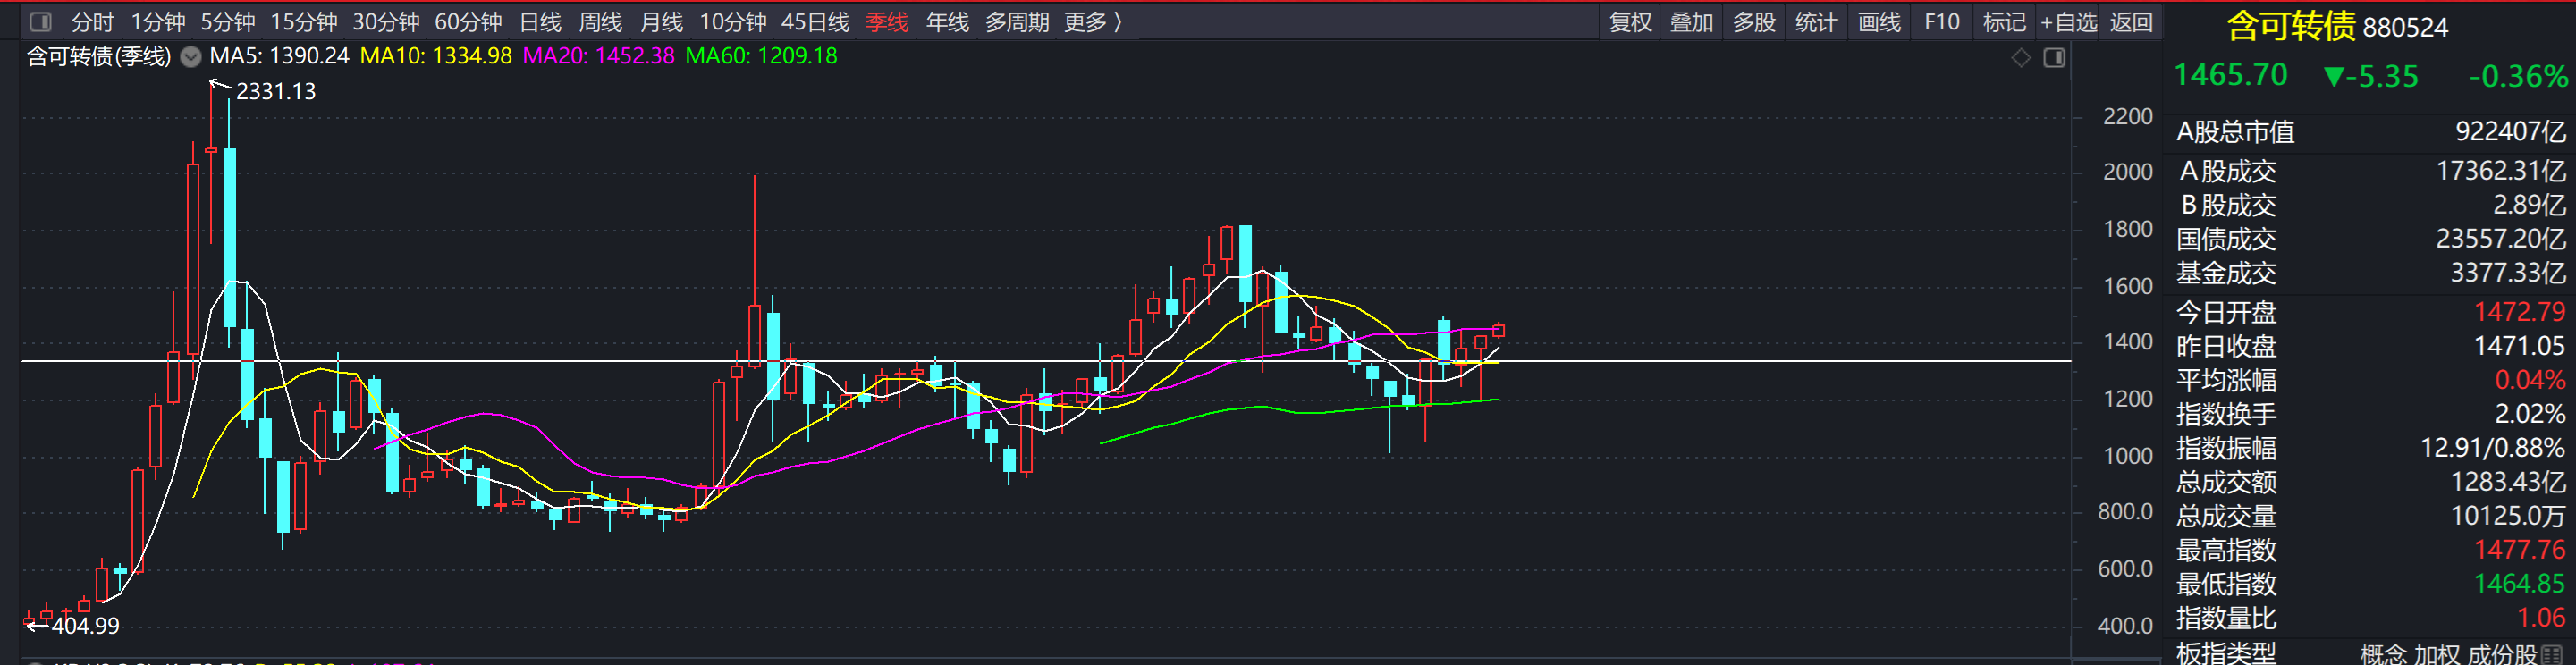Click the 基金成交 value 3377.33亿
The image size is (2576, 665).
click(x=2508, y=273)
